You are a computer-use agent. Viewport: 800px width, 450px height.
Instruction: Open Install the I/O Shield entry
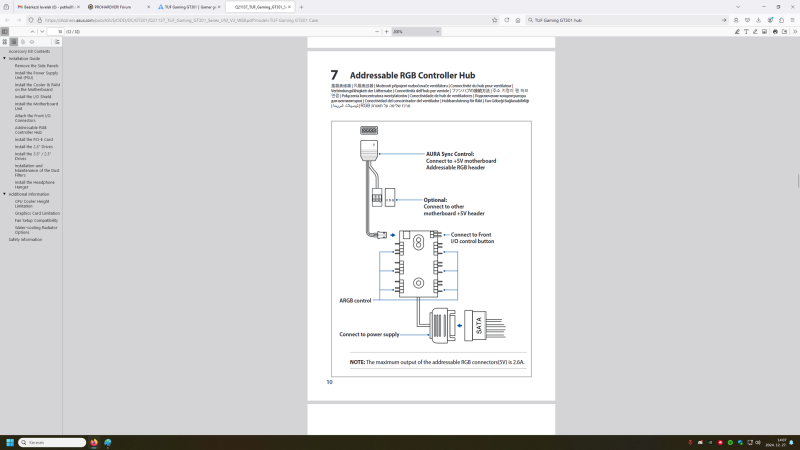[33, 97]
